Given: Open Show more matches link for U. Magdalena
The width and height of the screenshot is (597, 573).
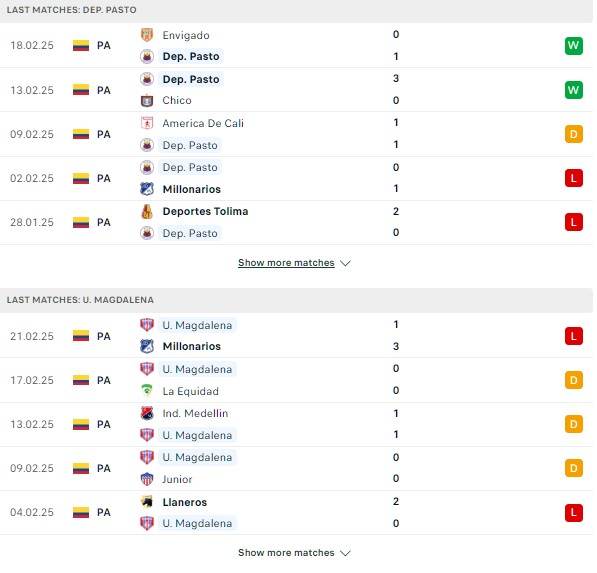Looking at the screenshot, I should pos(286,552).
